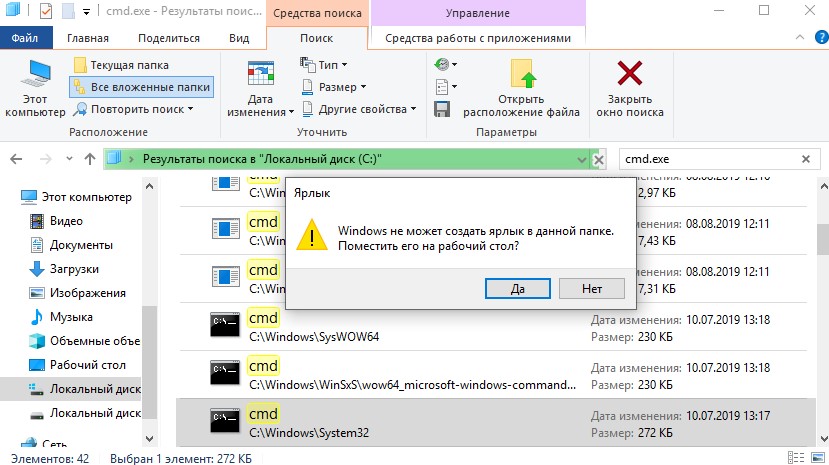The height and width of the screenshot is (465, 829).
Task: Select Текущая папка search location
Action: coord(122,65)
